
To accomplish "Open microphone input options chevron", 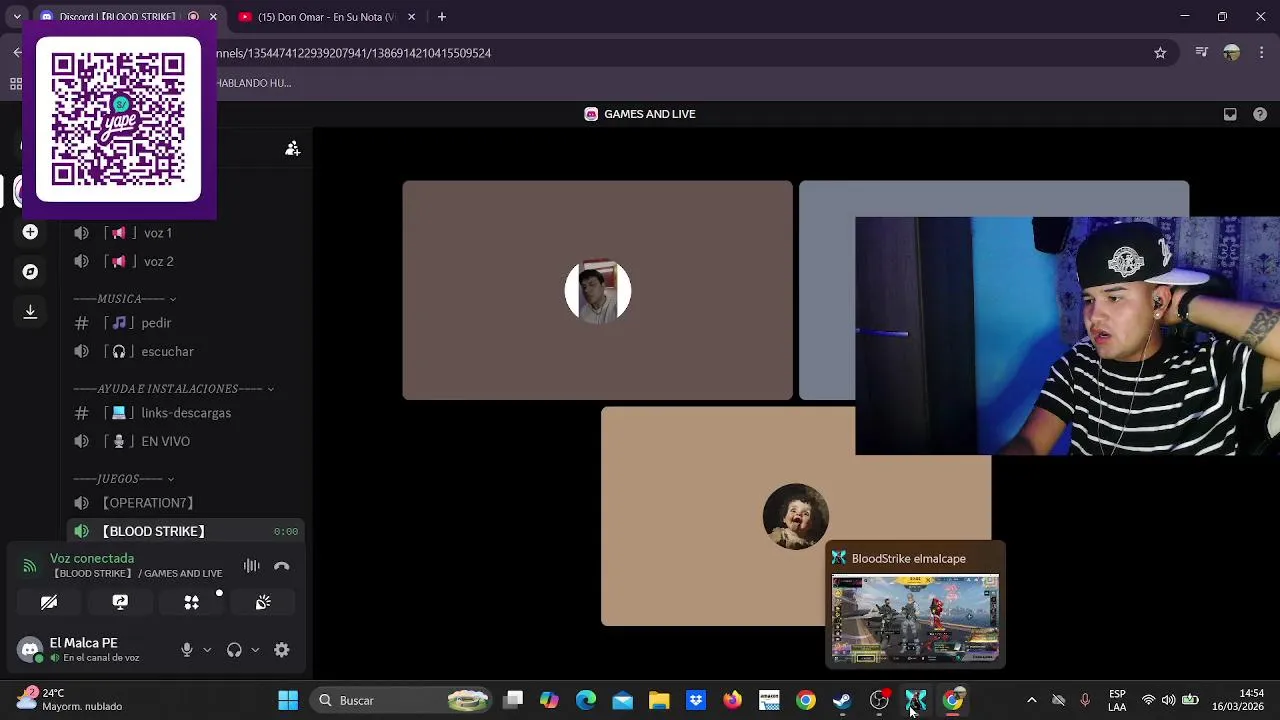I will click(x=207, y=650).
